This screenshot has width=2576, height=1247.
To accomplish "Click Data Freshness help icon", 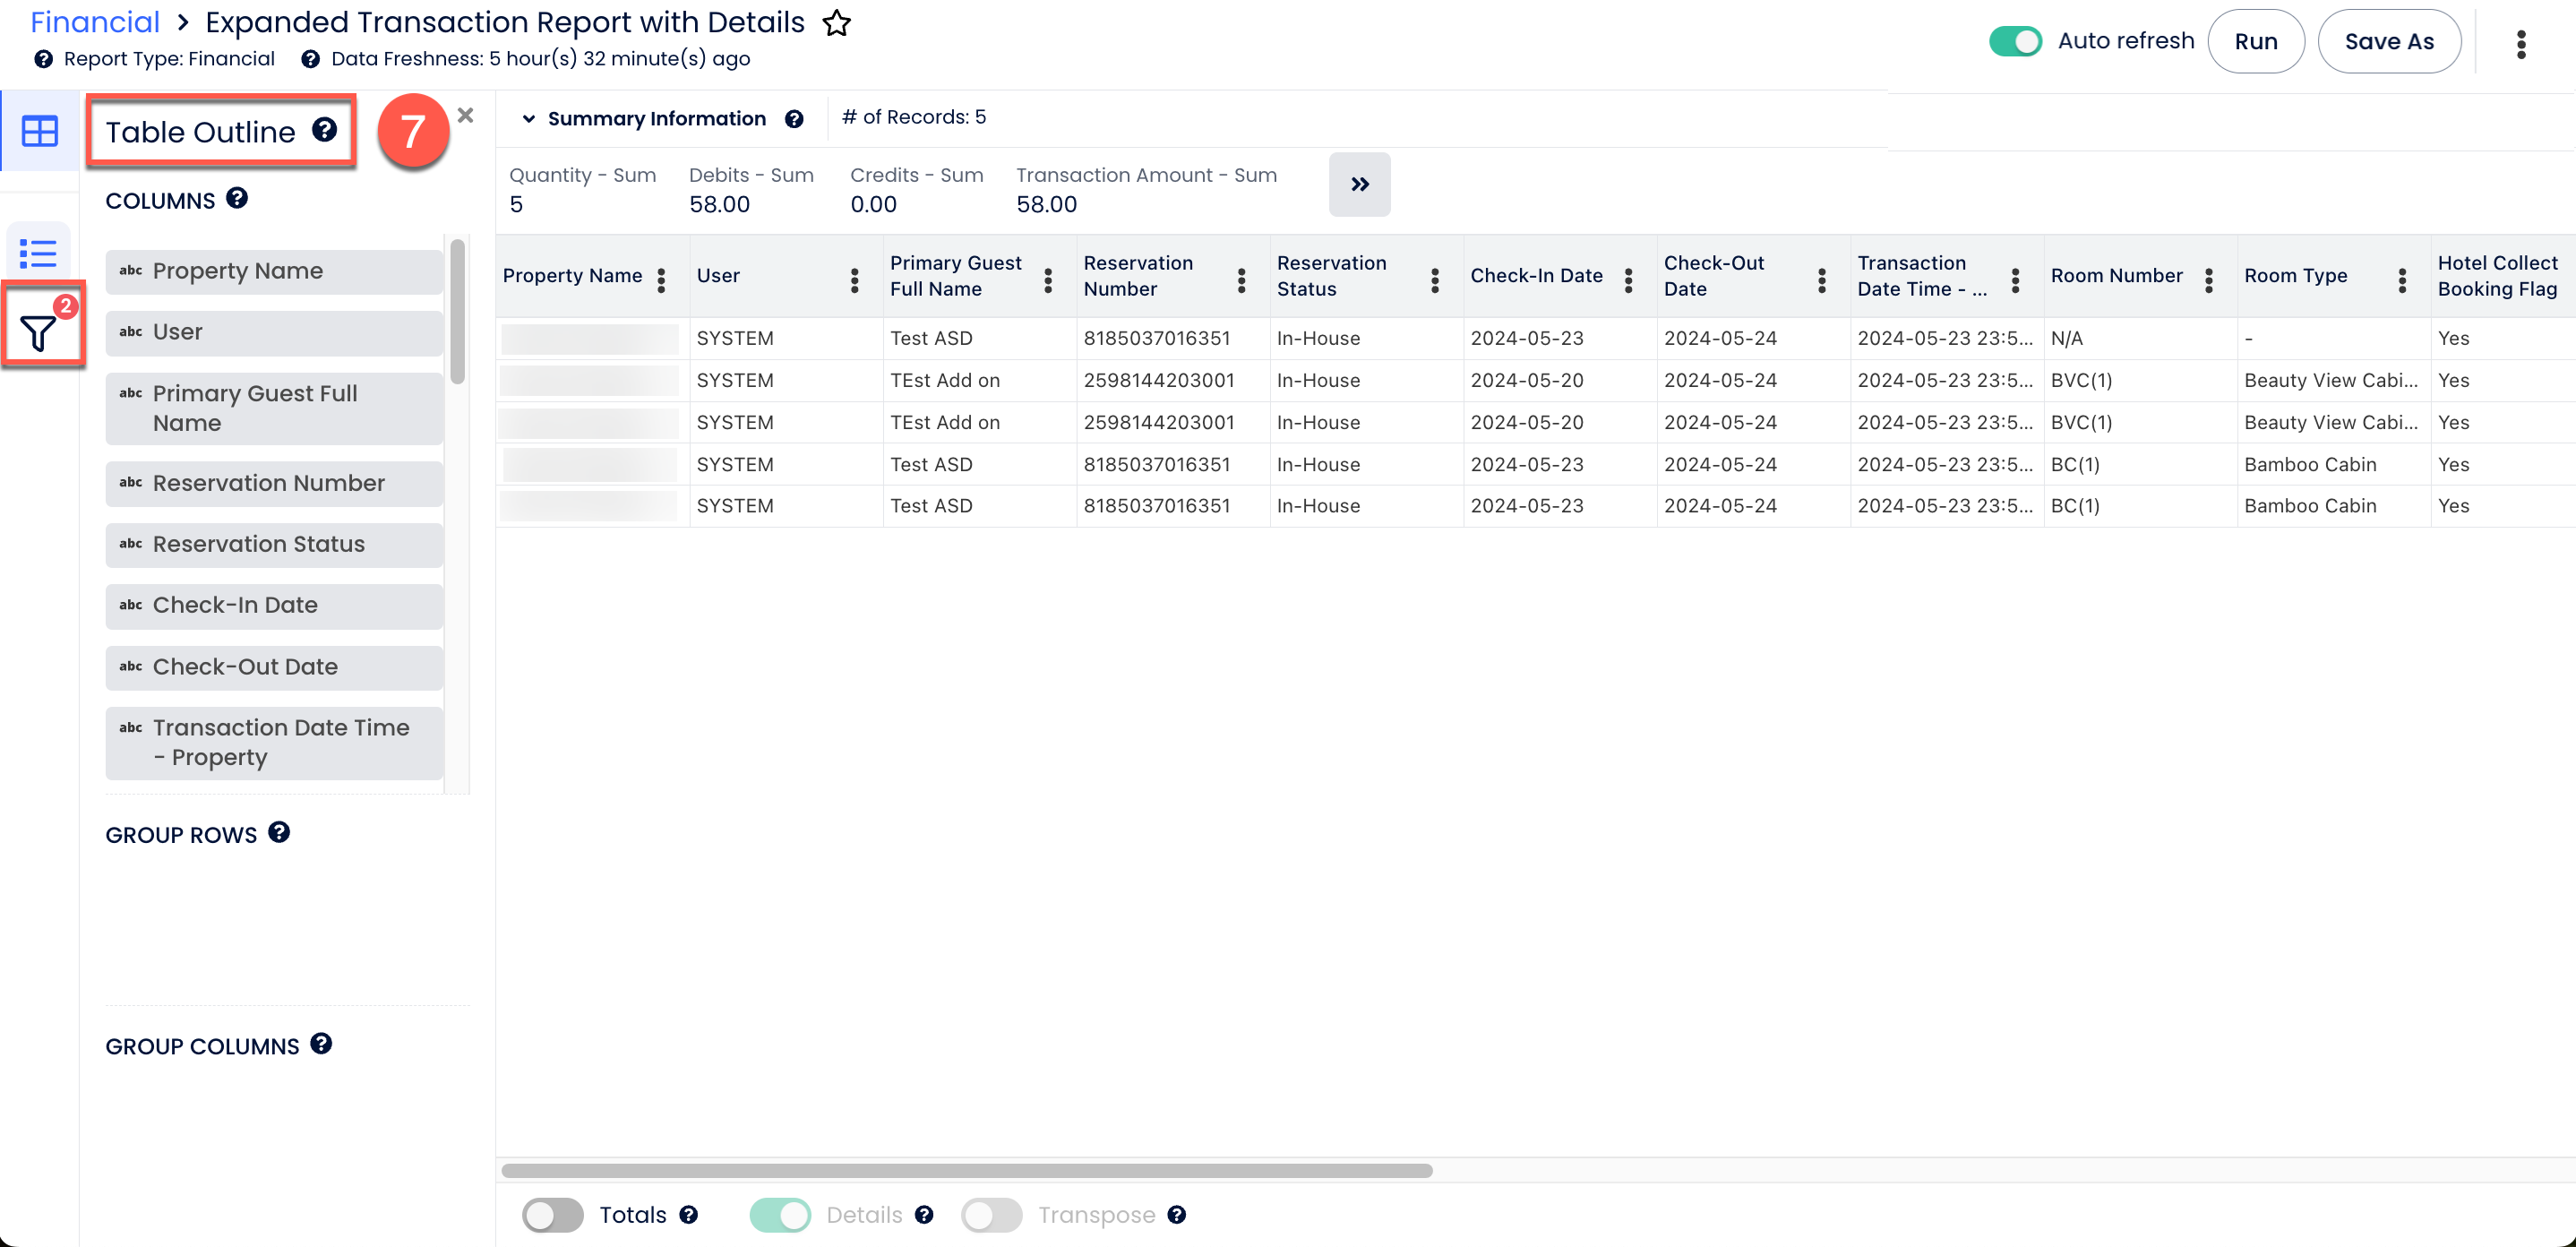I will [x=310, y=59].
